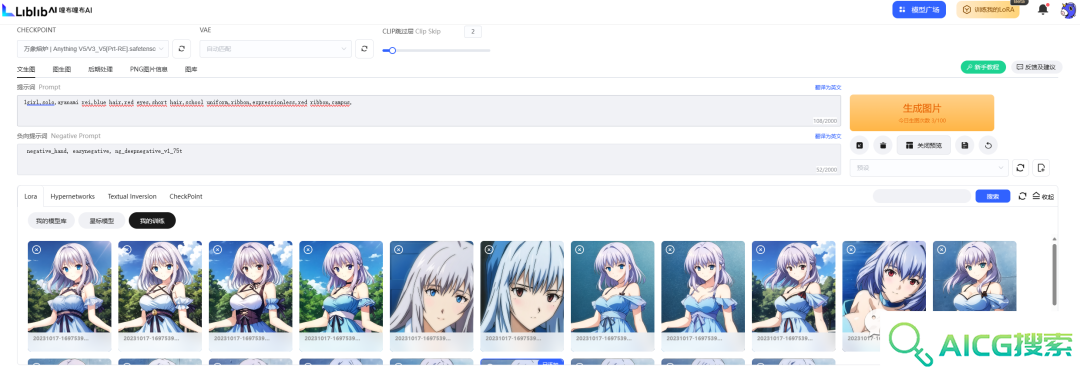Refresh the VAE list
Image resolution: width=1080 pixels, height=376 pixels.
tap(364, 49)
